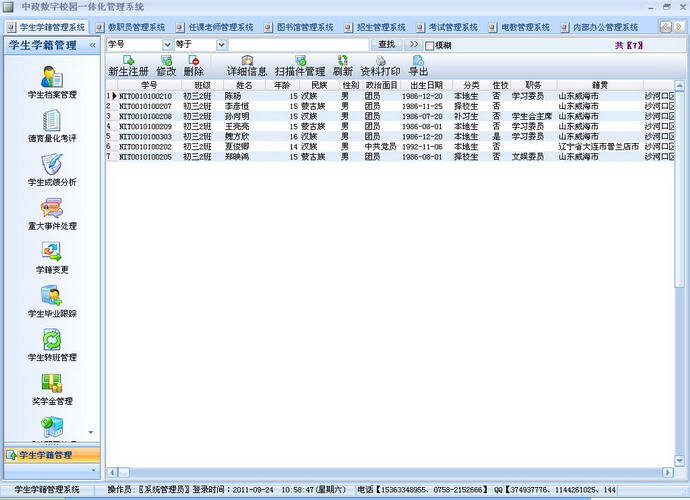Viewport: 690px width, 500px height.
Task: Click the search value input field
Action: 298,45
